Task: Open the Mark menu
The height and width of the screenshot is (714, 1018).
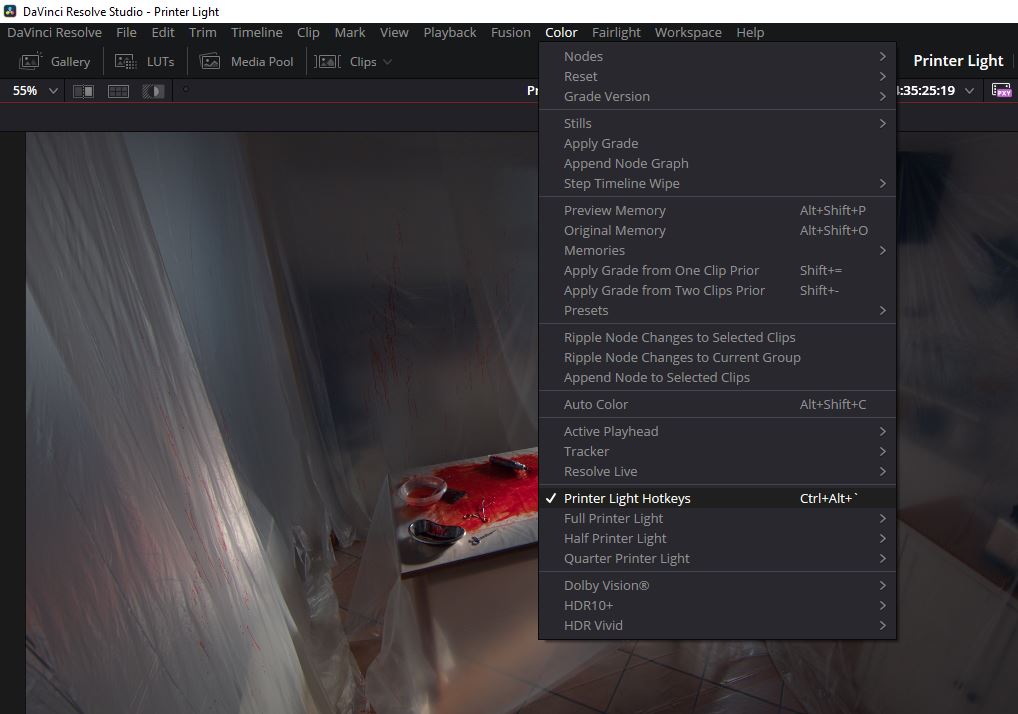Action: pos(349,32)
